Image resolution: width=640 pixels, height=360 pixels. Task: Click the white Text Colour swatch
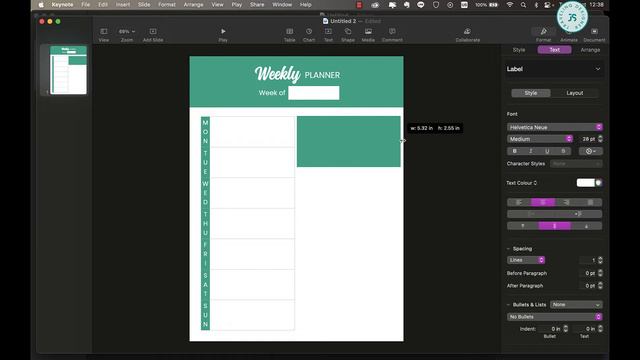point(585,183)
